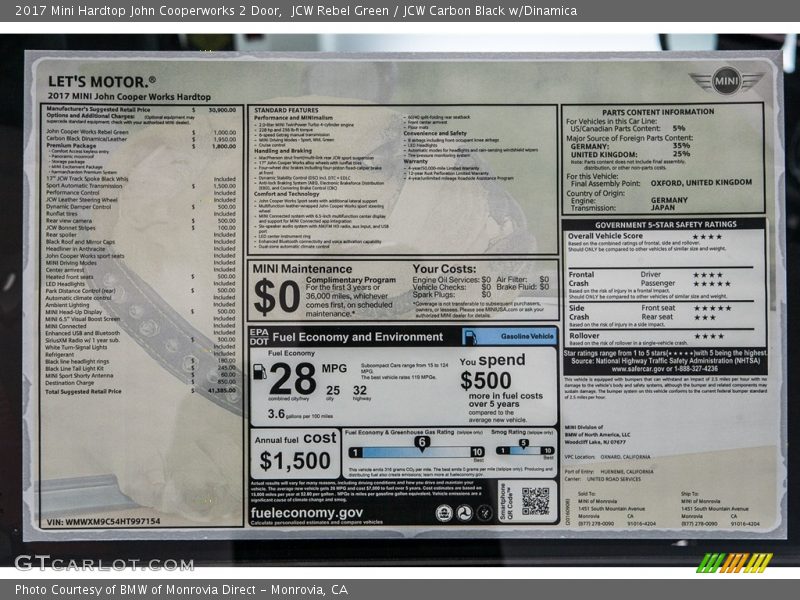Click 'OXFORD, UNITED KINGDOM' assembly point

701,183
